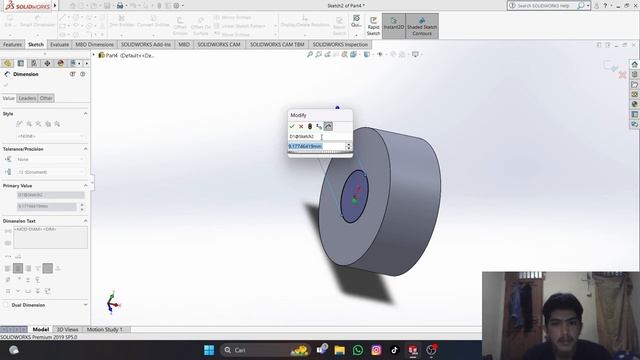Cancel the Modify dialog with red X
Screen dimensions: 640x360
point(301,127)
